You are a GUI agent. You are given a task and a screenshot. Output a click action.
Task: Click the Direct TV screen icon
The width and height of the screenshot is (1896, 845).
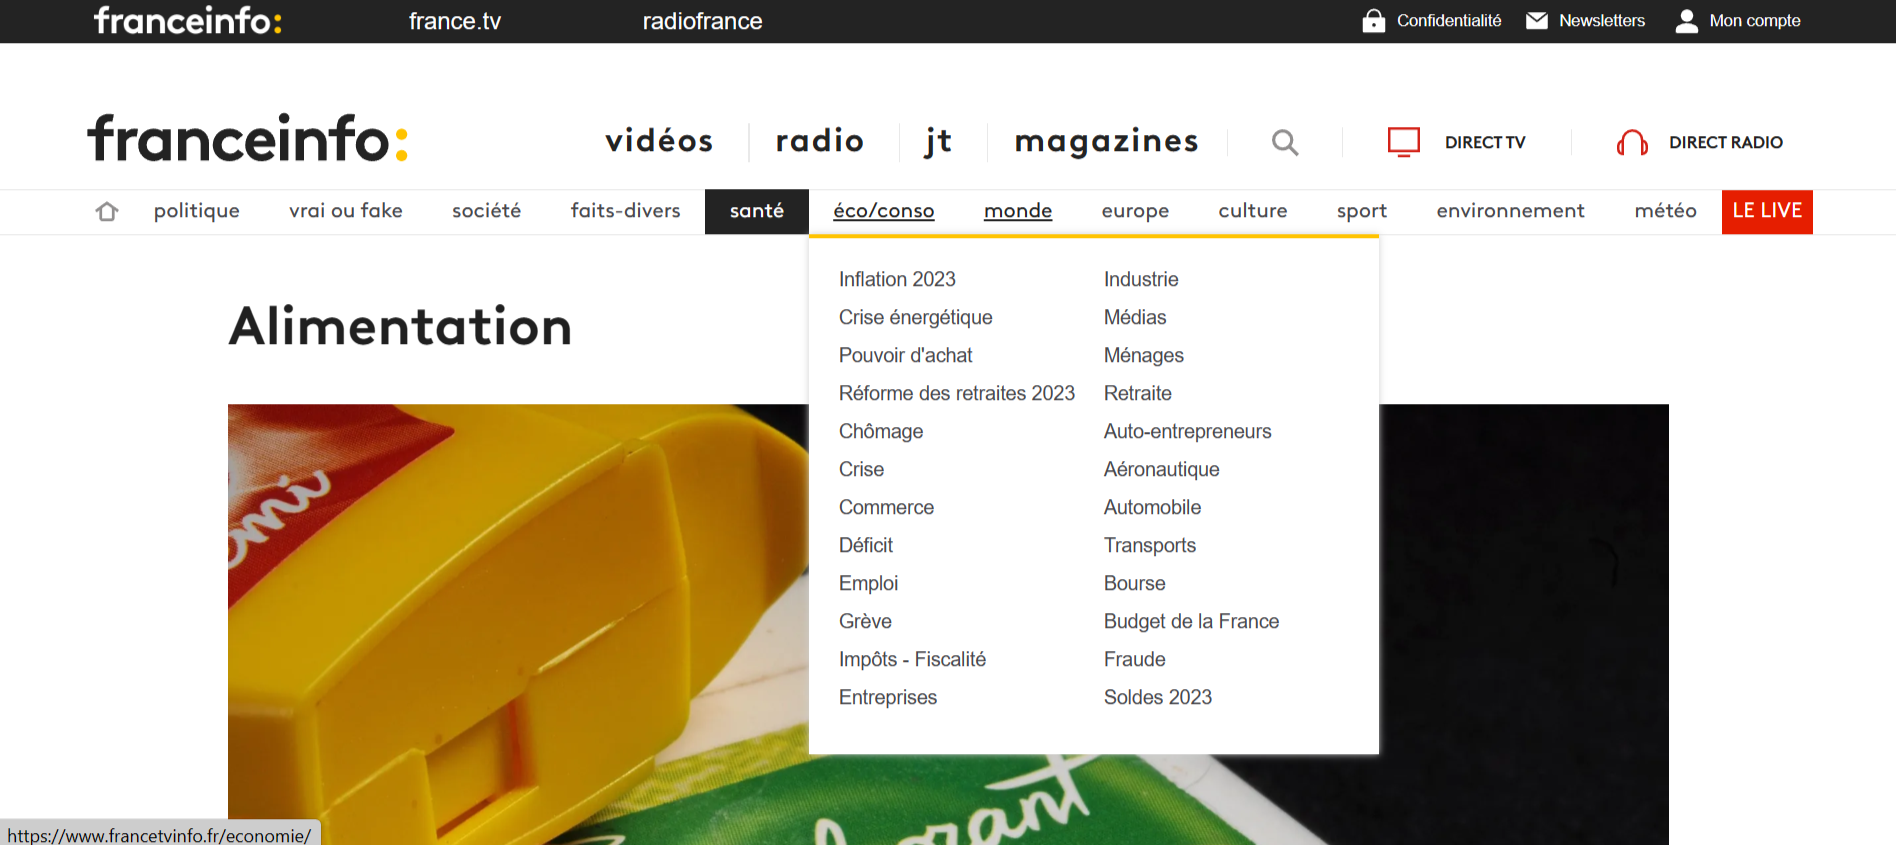click(1404, 142)
